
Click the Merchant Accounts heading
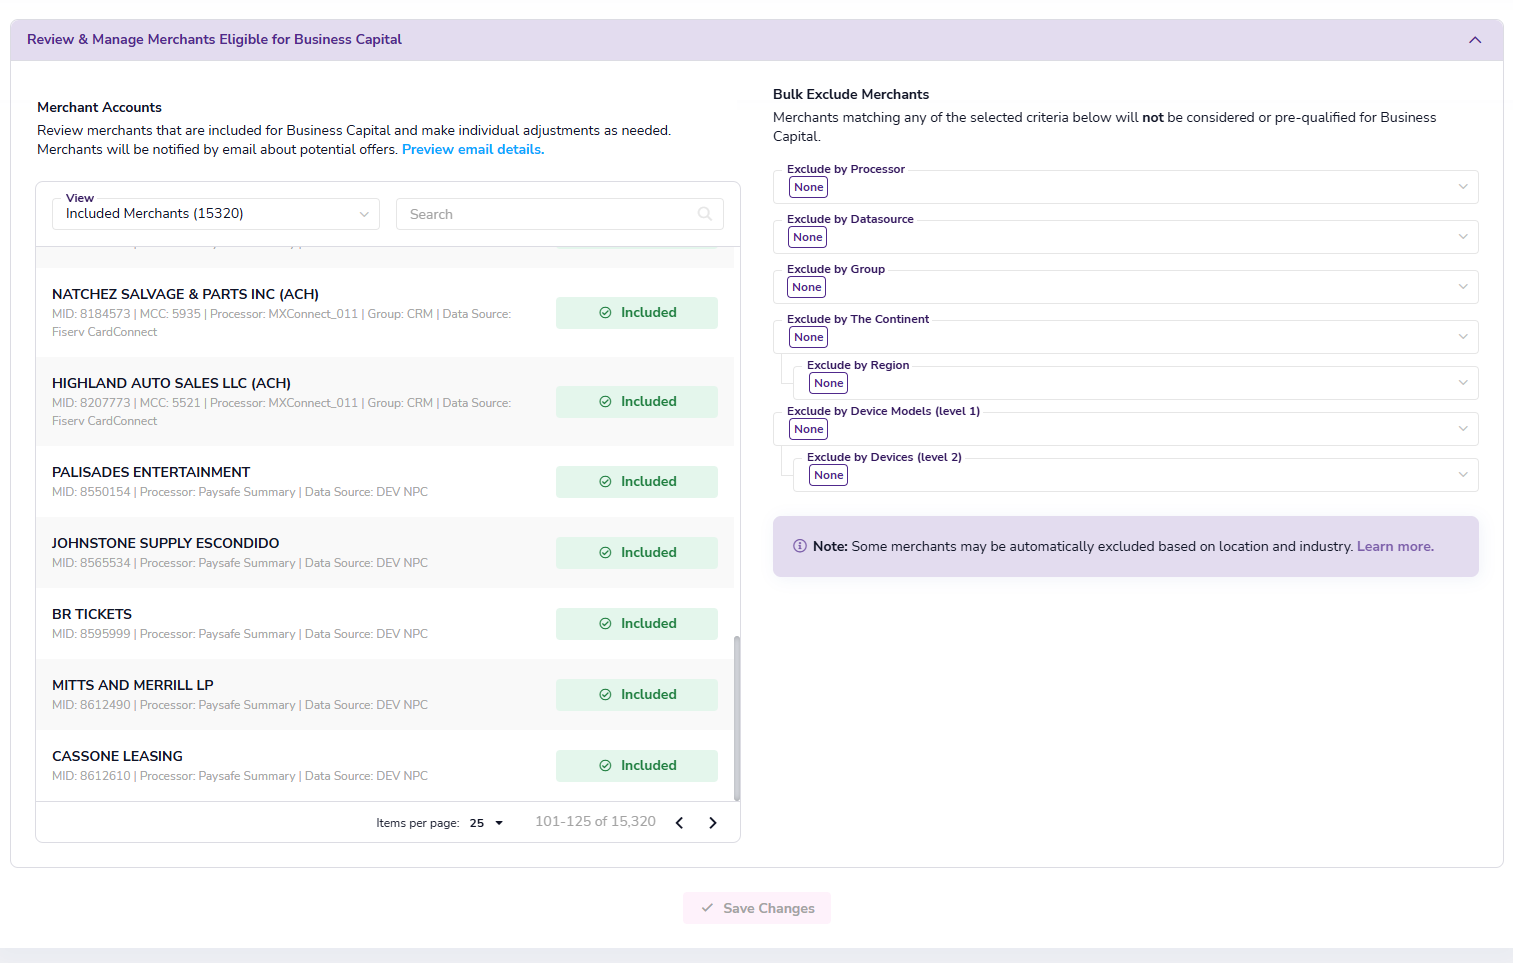pos(99,107)
